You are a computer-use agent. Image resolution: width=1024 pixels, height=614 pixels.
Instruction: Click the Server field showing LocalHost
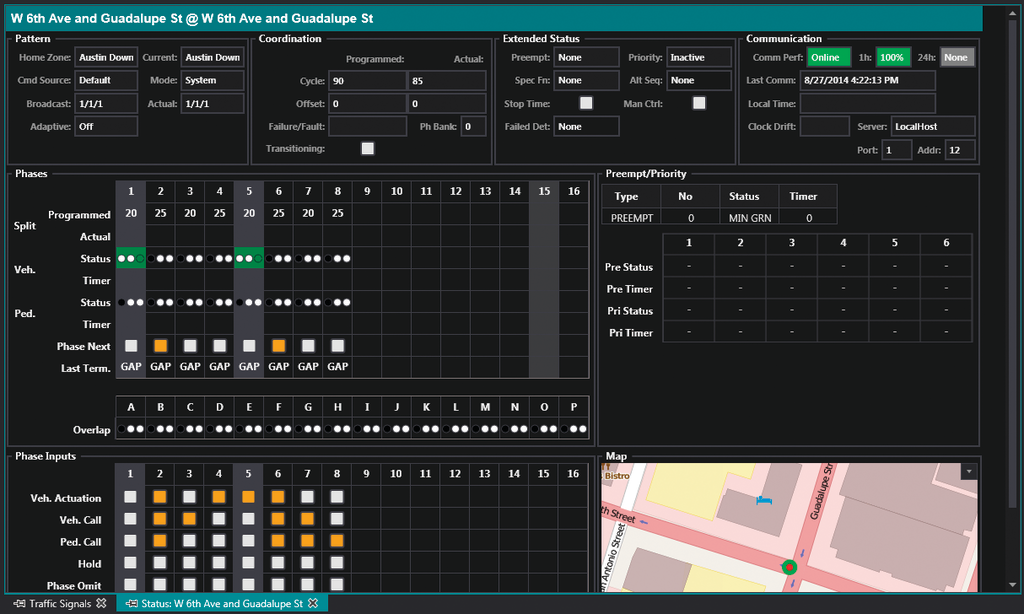click(x=933, y=127)
